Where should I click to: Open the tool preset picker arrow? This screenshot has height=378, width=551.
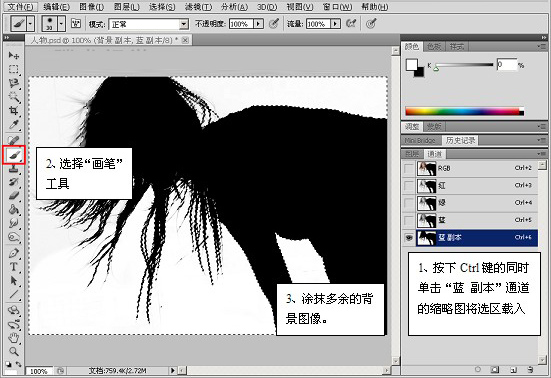31,24
